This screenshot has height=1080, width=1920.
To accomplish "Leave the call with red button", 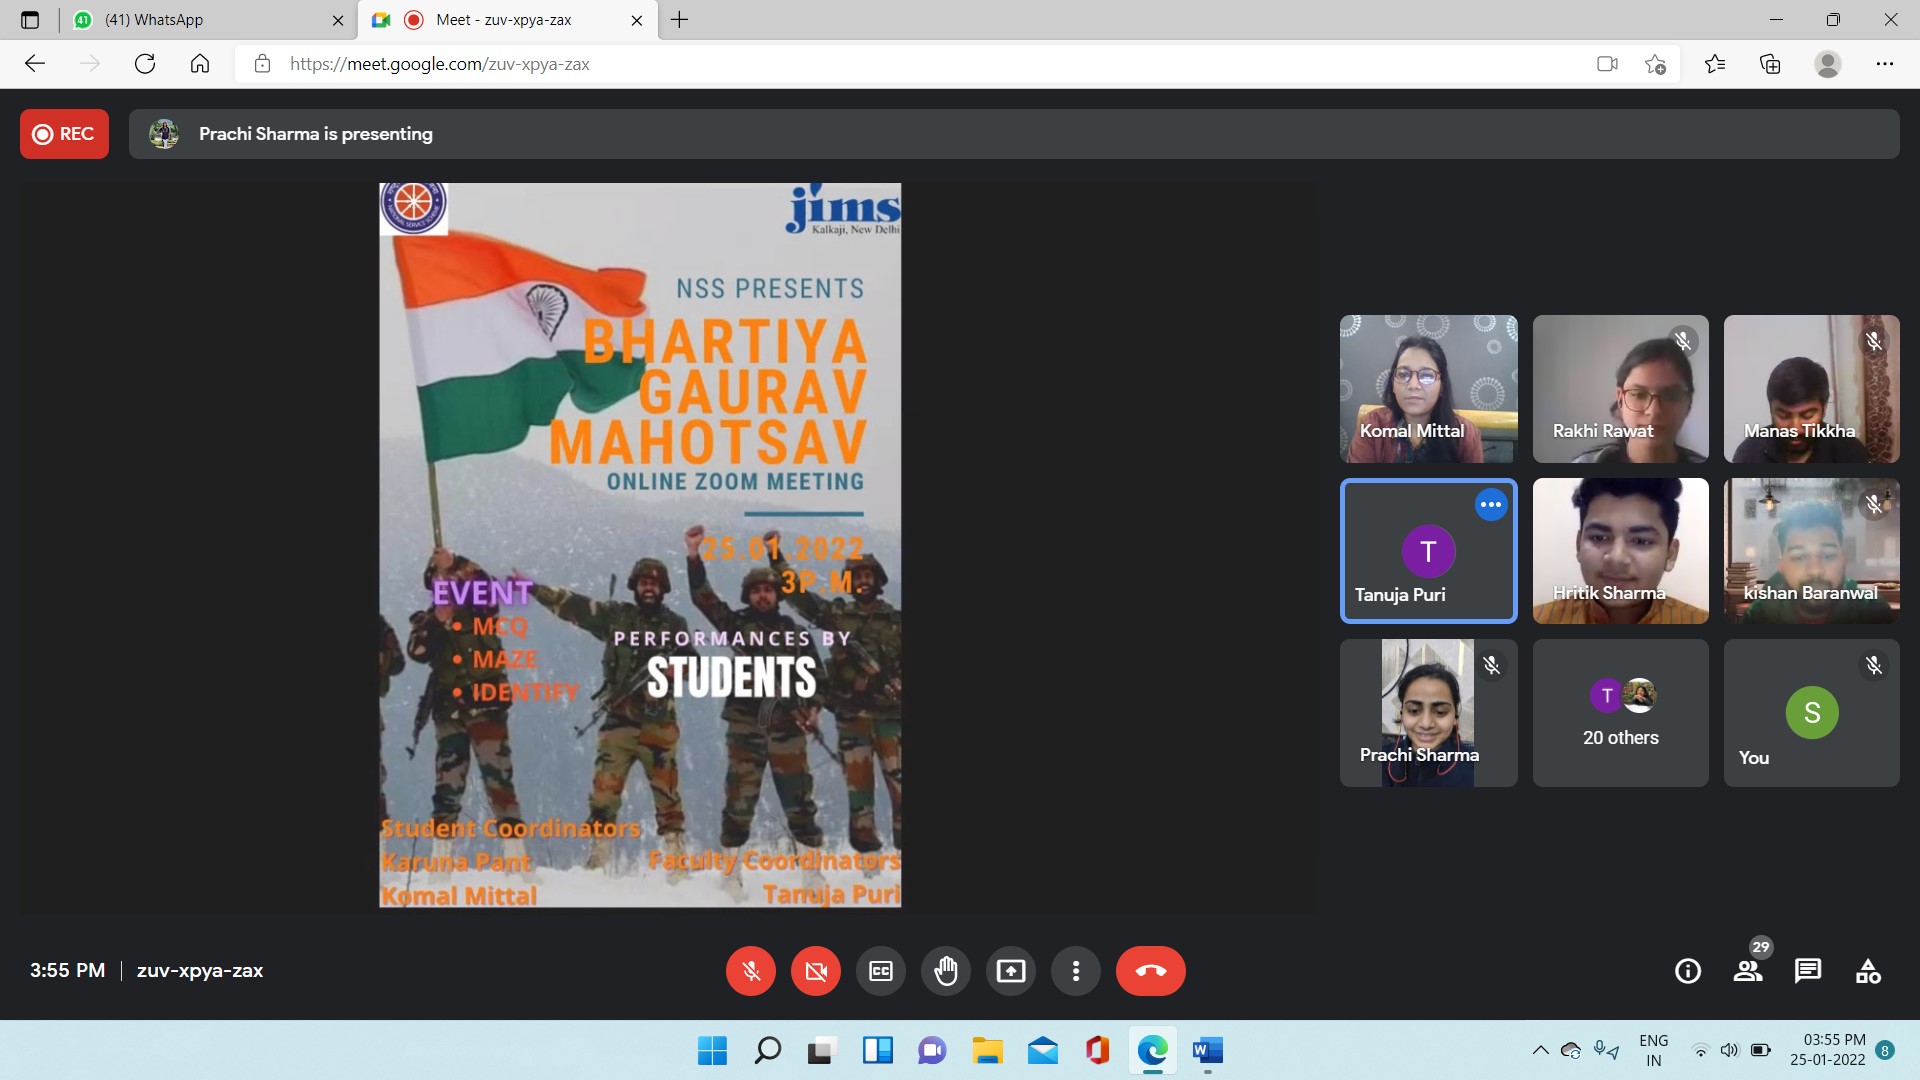I will pos(1150,971).
